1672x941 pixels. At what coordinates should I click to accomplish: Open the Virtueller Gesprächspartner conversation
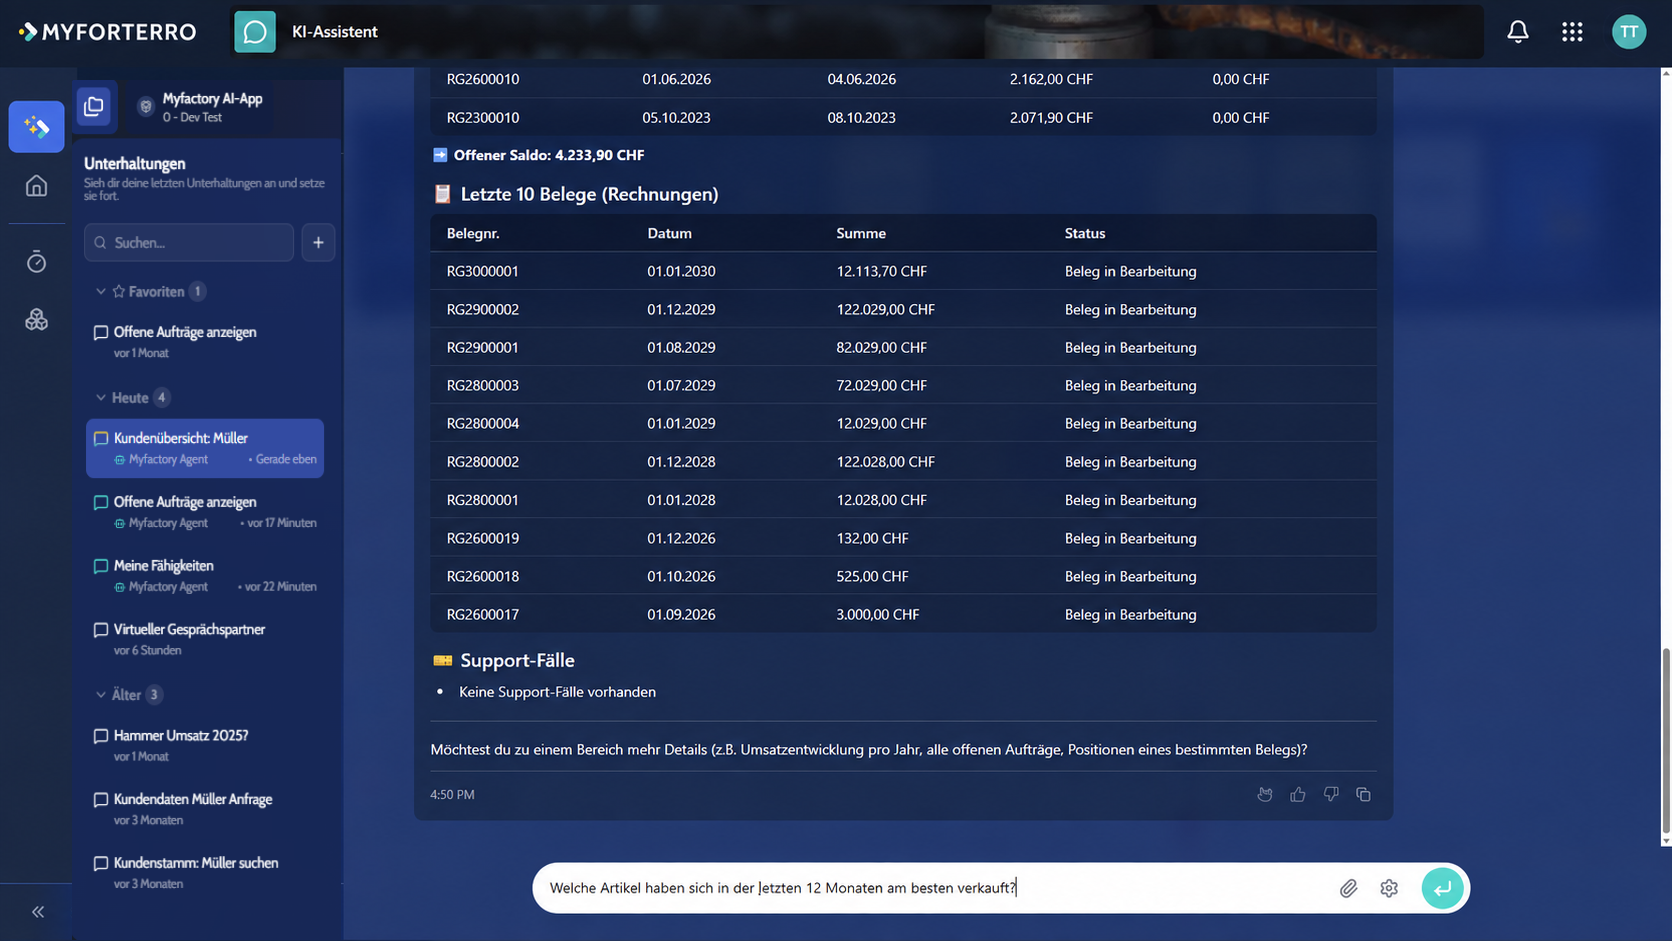205,639
